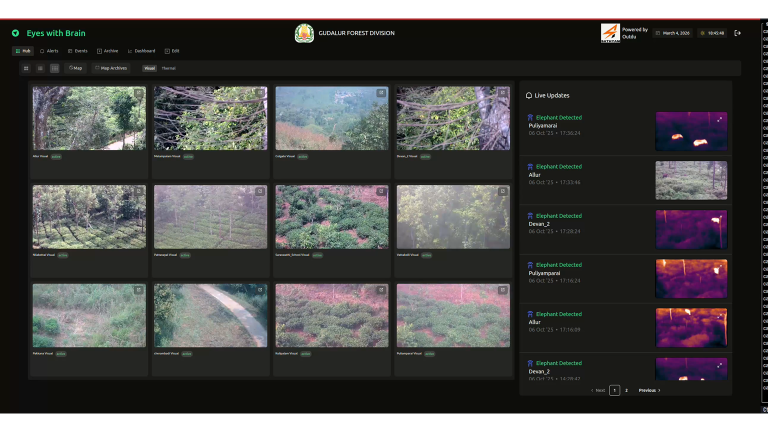Click the Powered by Outdu logo
The height and width of the screenshot is (432, 768).
tap(610, 33)
